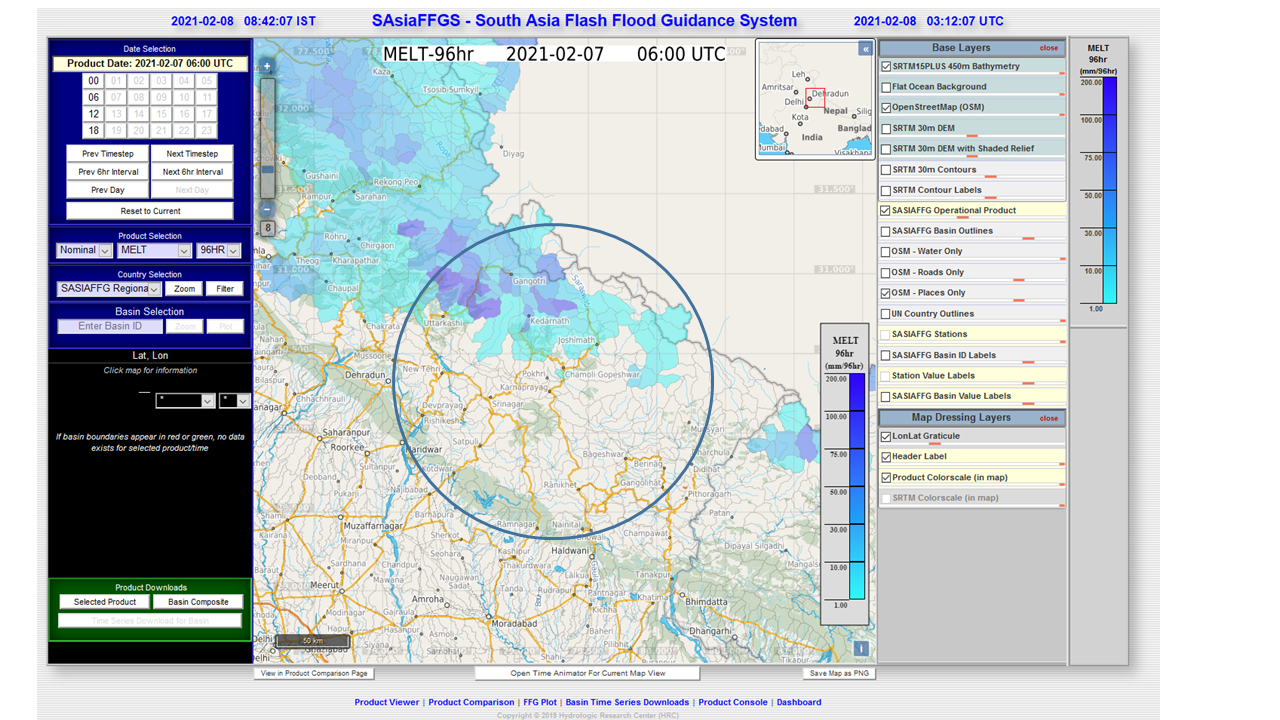Open the Dashboard link at page bottom

[799, 702]
